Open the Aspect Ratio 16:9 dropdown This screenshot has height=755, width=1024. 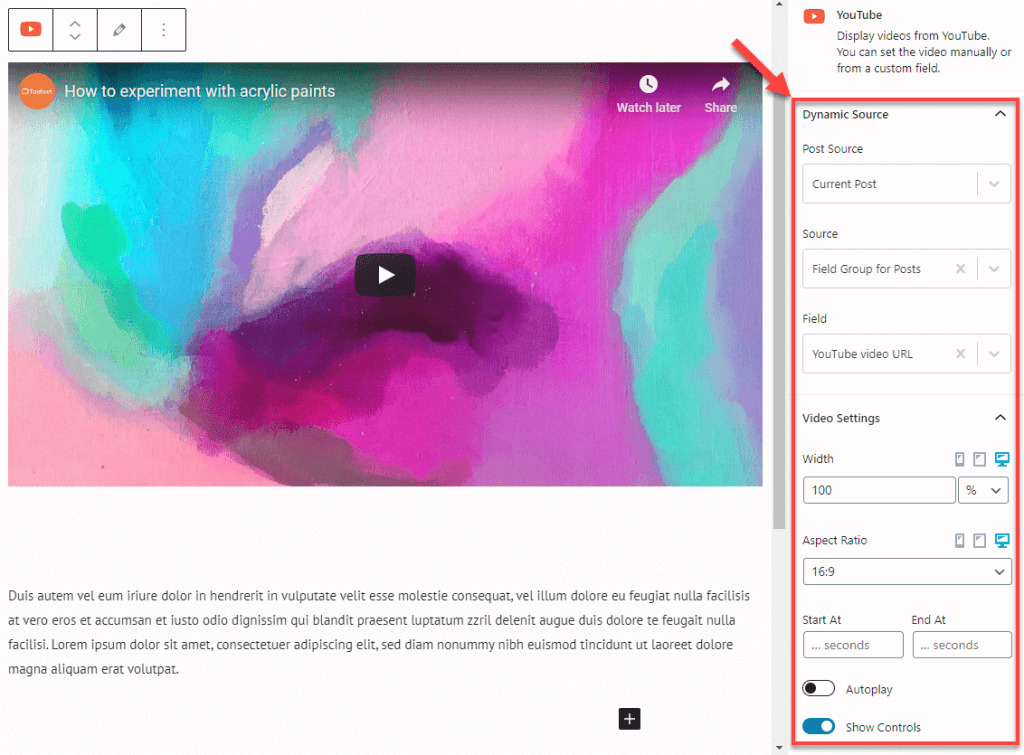coord(906,571)
